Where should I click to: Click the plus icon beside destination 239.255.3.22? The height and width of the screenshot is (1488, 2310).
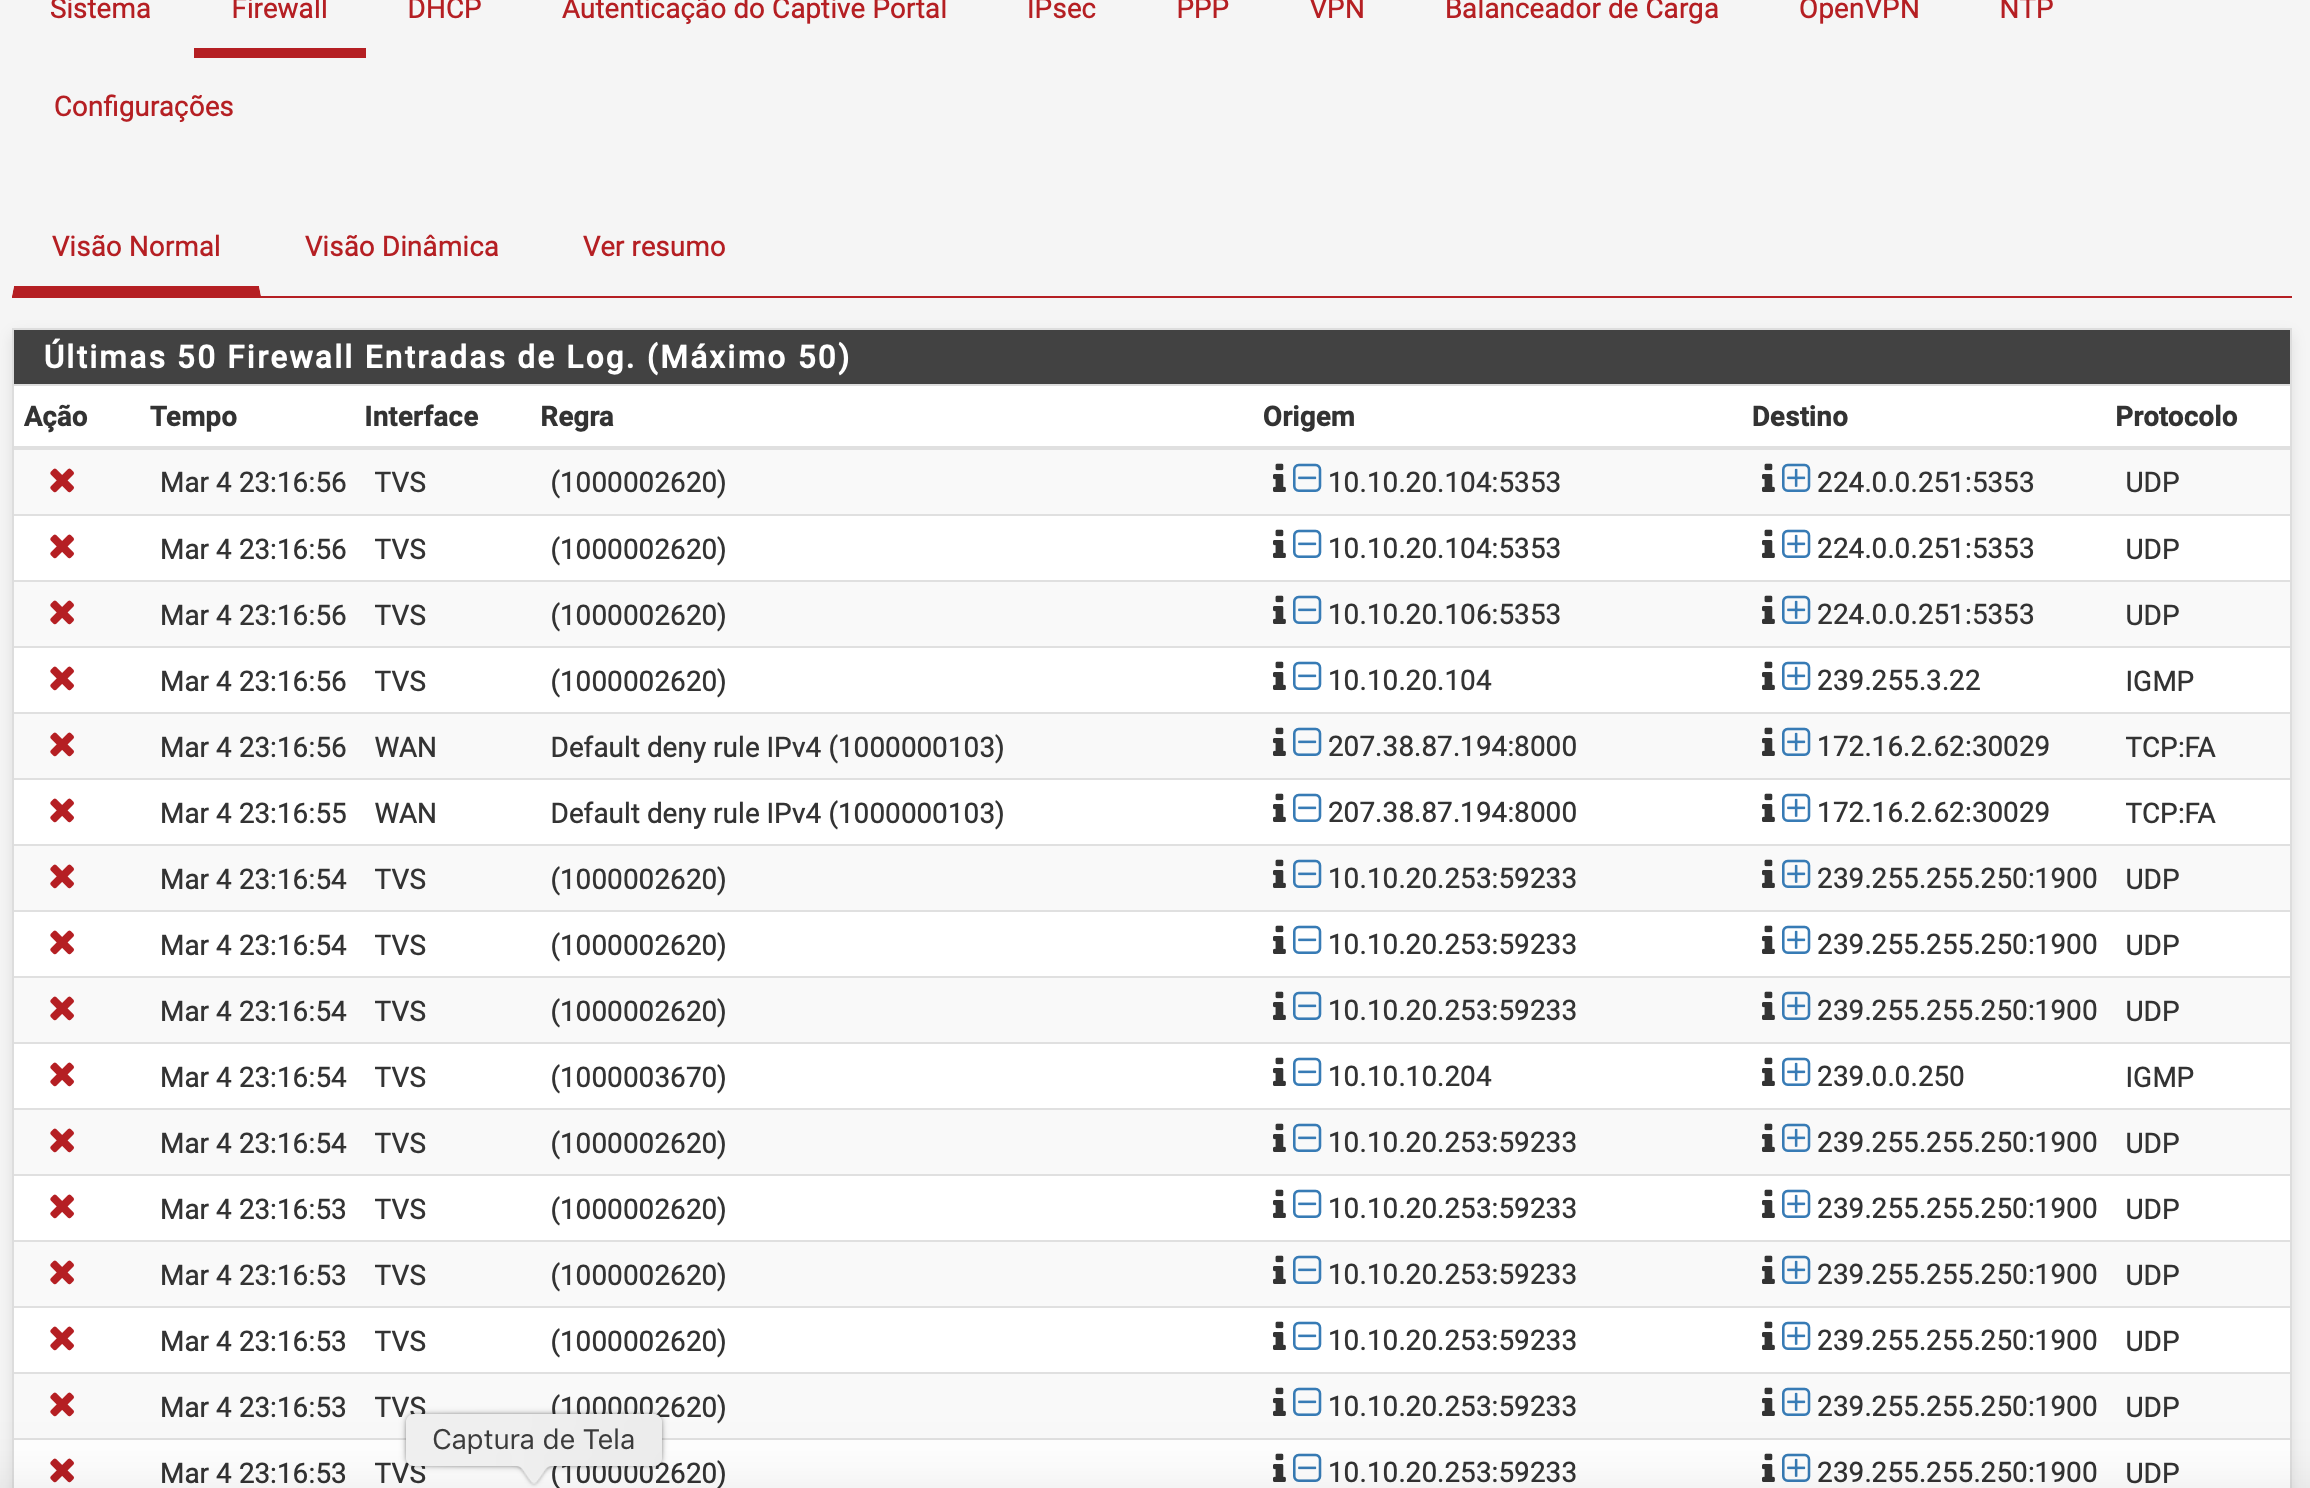coord(1796,677)
